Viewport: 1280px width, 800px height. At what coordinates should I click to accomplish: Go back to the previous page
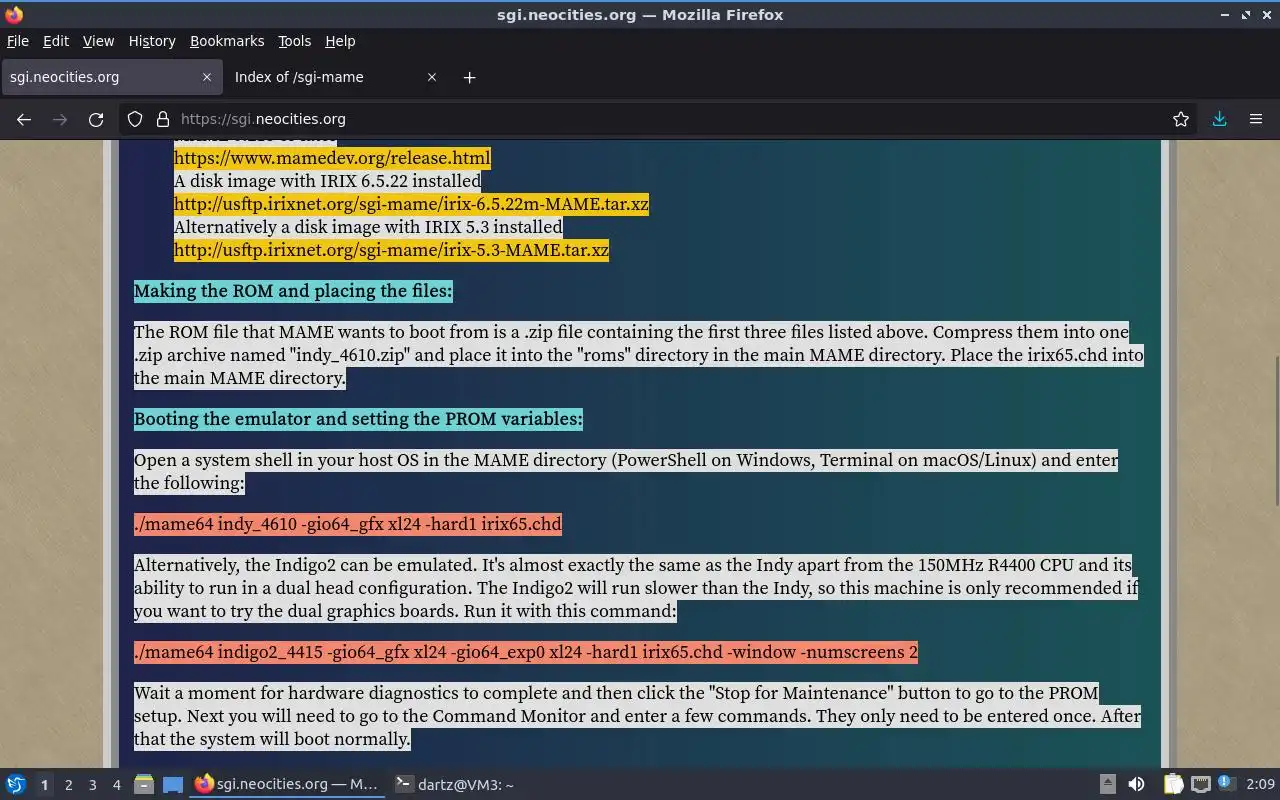pos(24,119)
